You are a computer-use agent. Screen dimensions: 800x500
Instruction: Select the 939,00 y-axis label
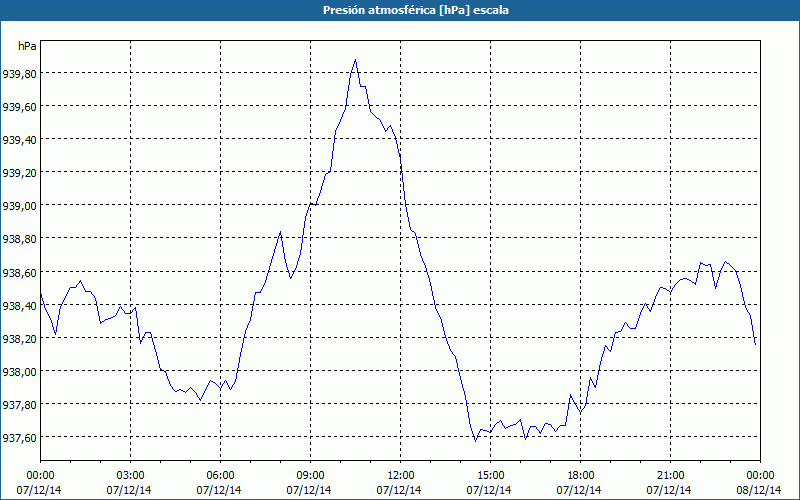point(19,206)
